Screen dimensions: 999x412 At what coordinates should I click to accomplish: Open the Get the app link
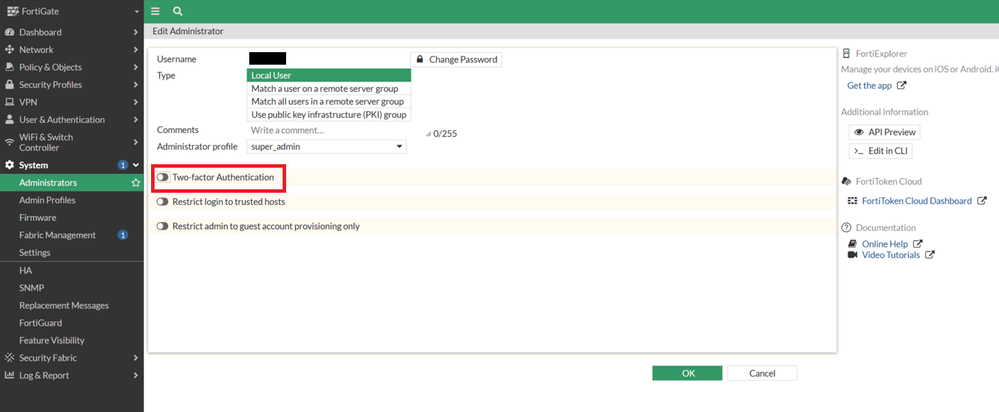[869, 85]
